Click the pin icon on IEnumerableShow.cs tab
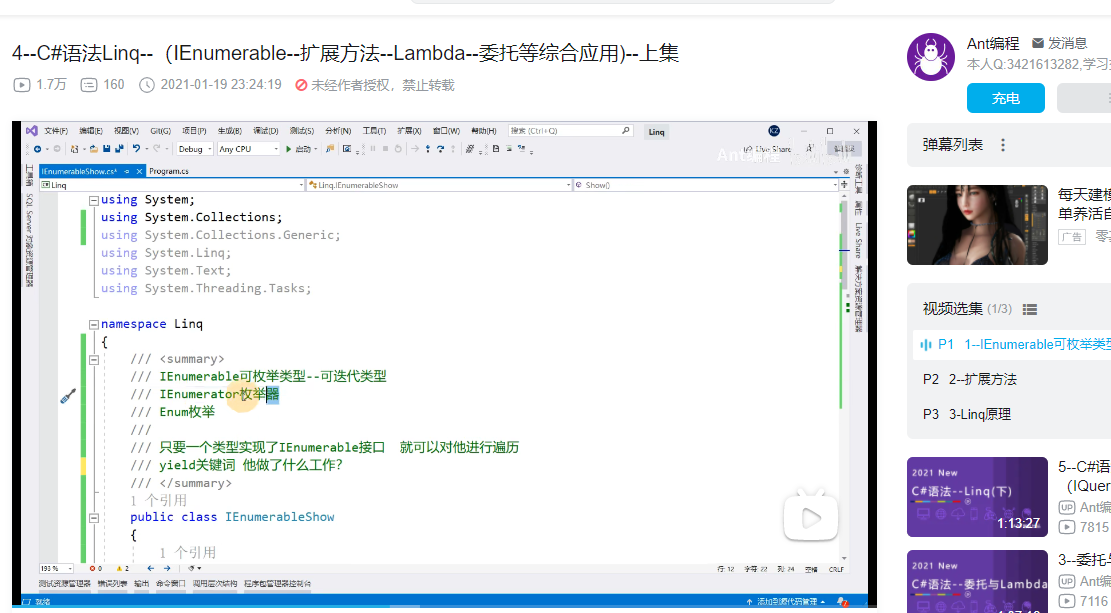Screen dimensions: 1111x613 point(127,171)
